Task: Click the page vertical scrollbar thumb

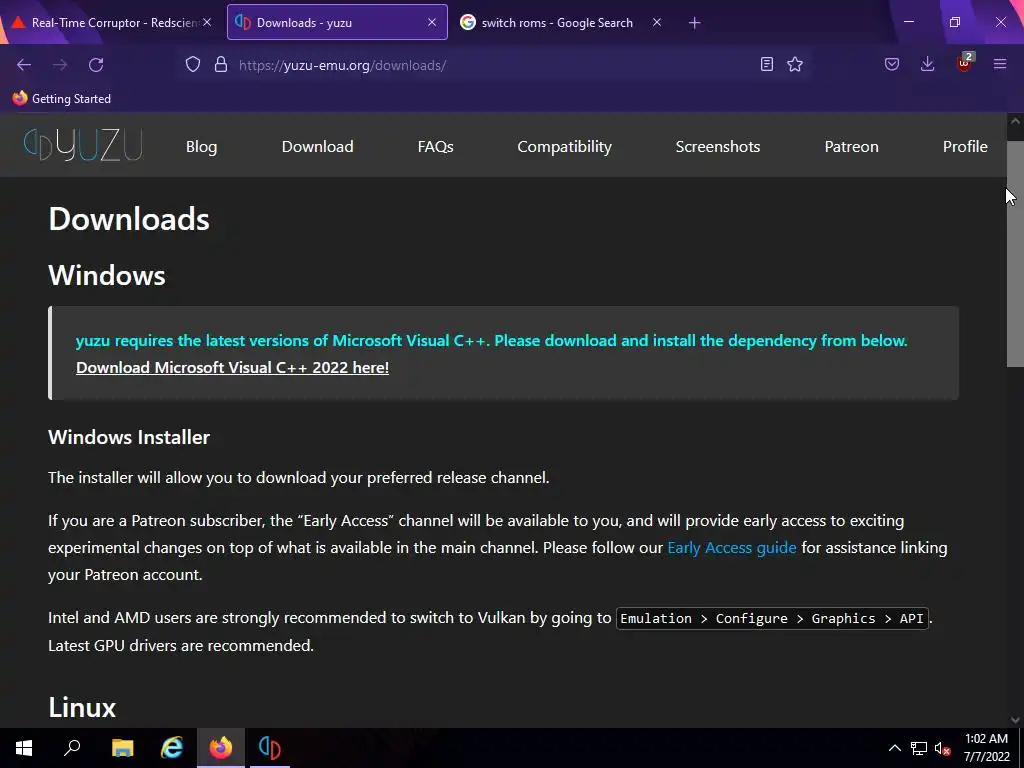Action: tap(1015, 253)
